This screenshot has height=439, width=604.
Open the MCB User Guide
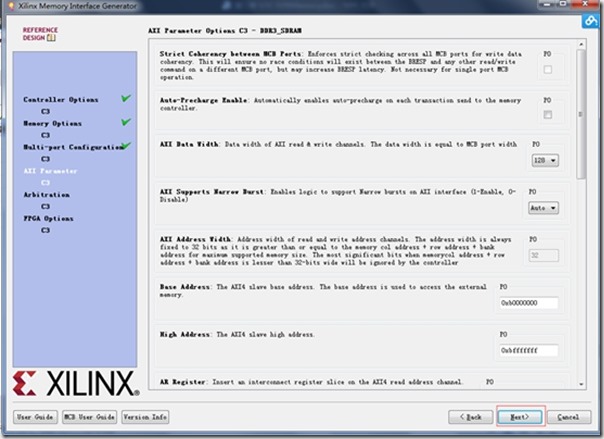pyautogui.click(x=89, y=417)
